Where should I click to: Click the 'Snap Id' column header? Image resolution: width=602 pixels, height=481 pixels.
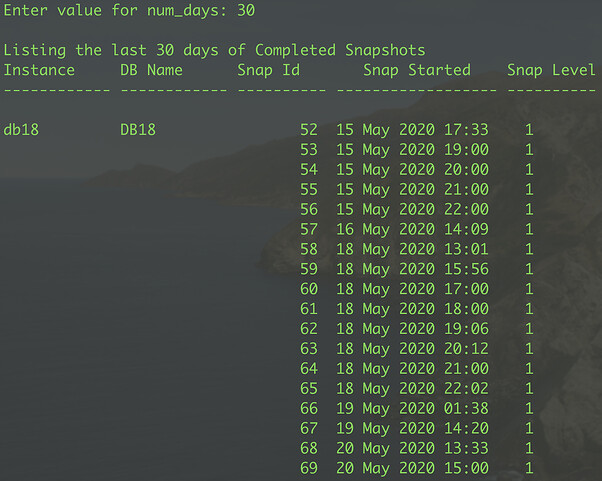[268, 70]
